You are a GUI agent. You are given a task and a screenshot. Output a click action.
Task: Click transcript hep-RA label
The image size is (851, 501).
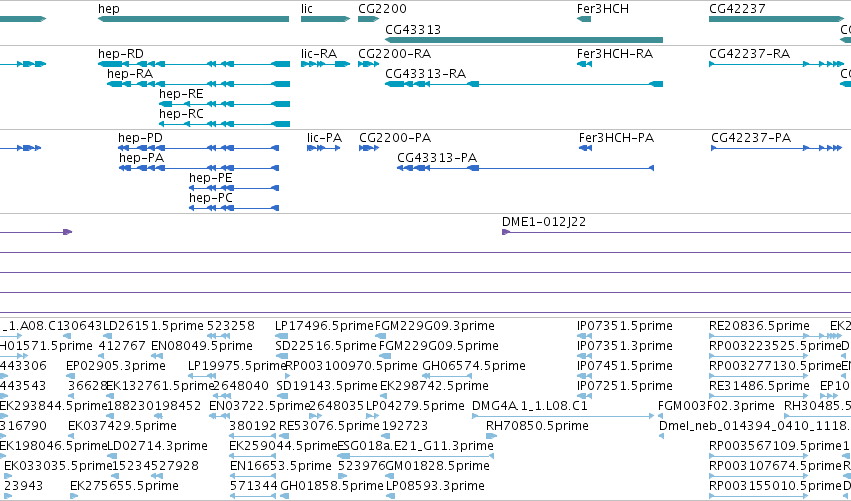coord(130,74)
